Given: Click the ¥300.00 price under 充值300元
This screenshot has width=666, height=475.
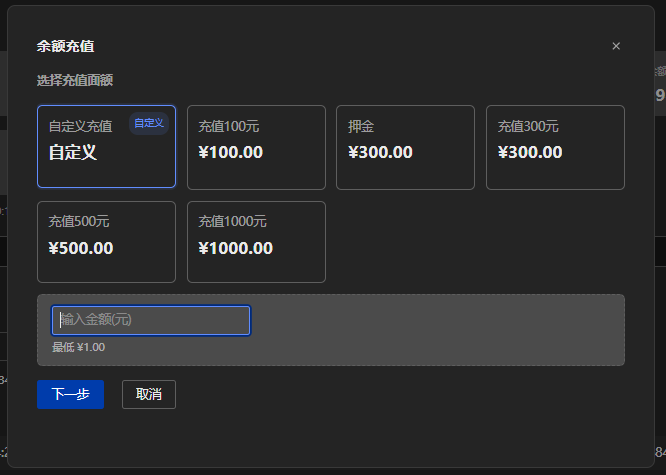Looking at the screenshot, I should click(530, 153).
